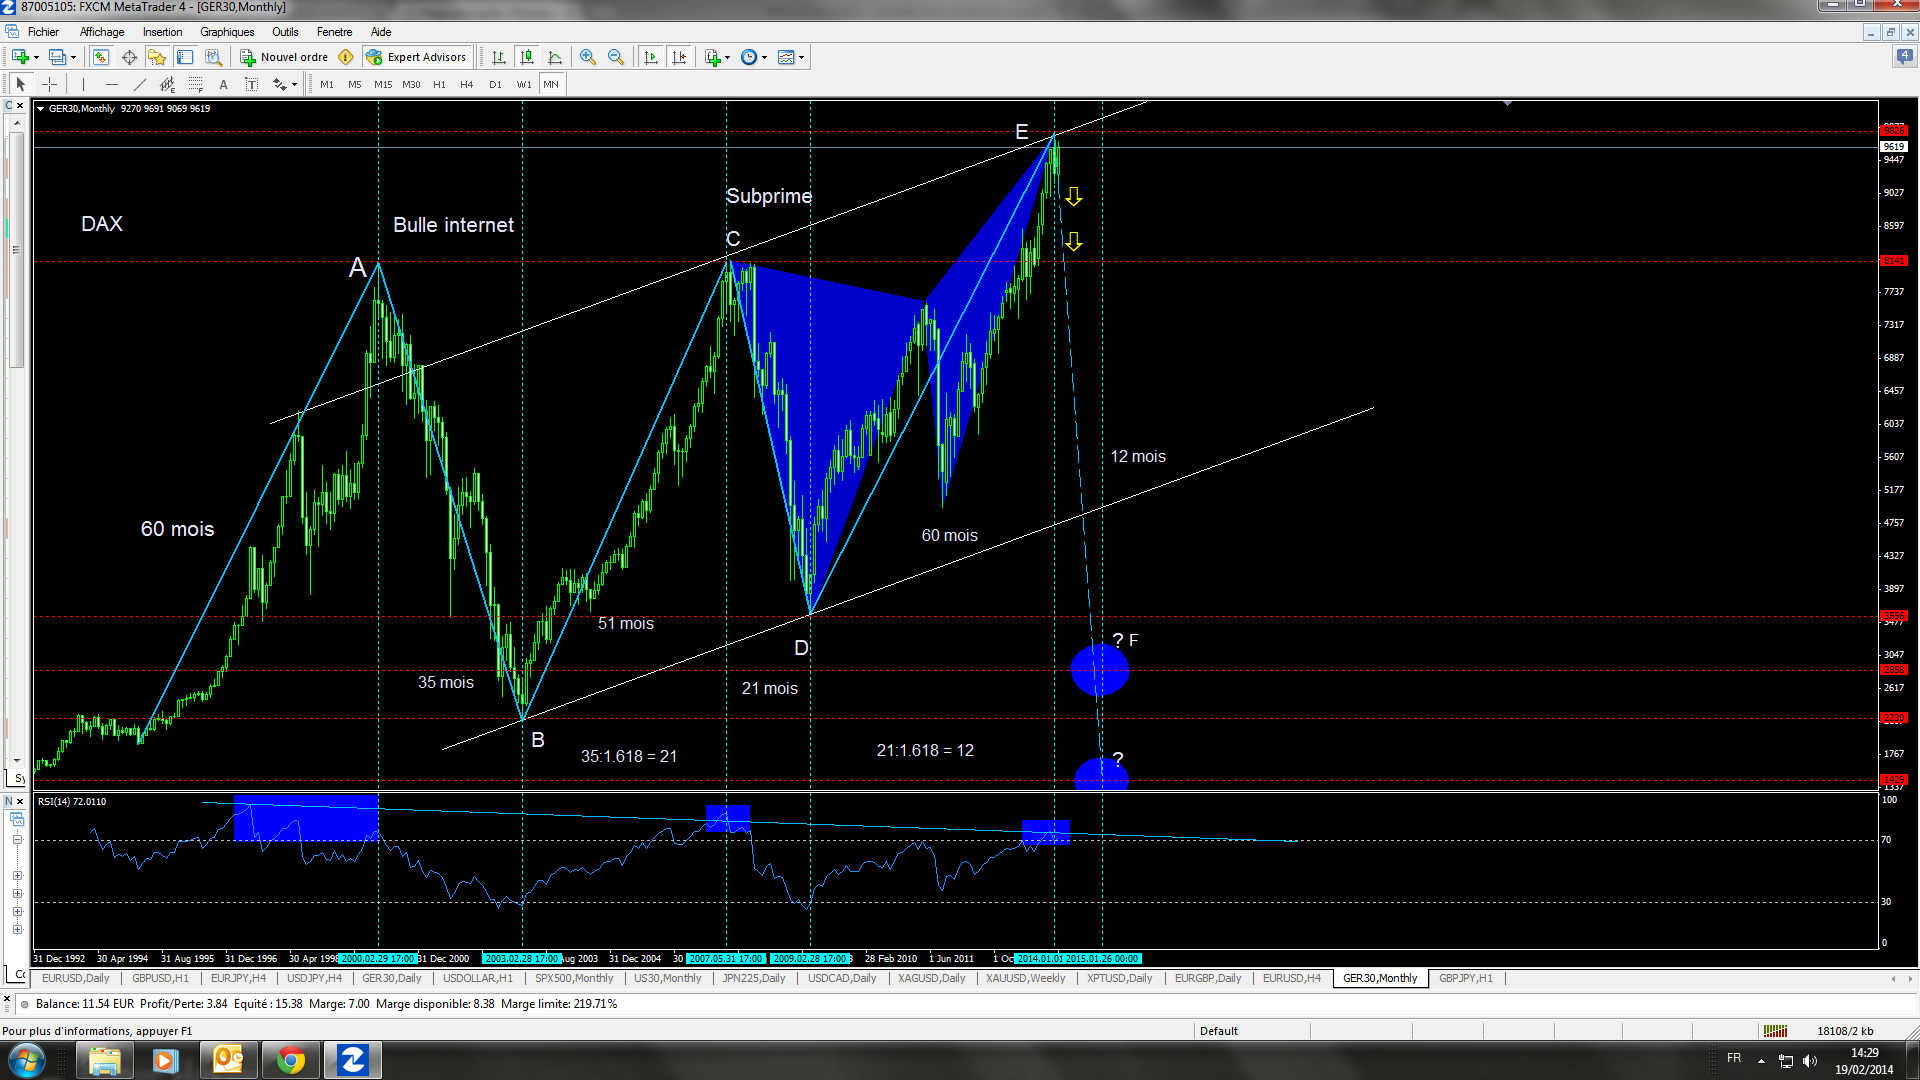Click the Zoom In magnifier icon
The height and width of the screenshot is (1080, 1920).
point(588,57)
